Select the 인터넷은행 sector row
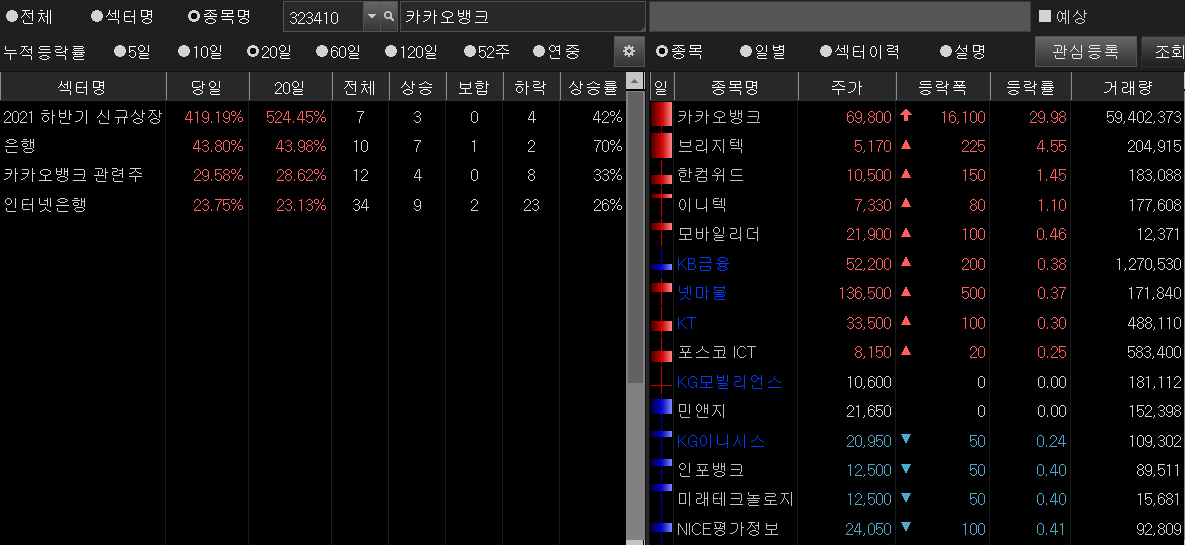 pyautogui.click(x=313, y=205)
